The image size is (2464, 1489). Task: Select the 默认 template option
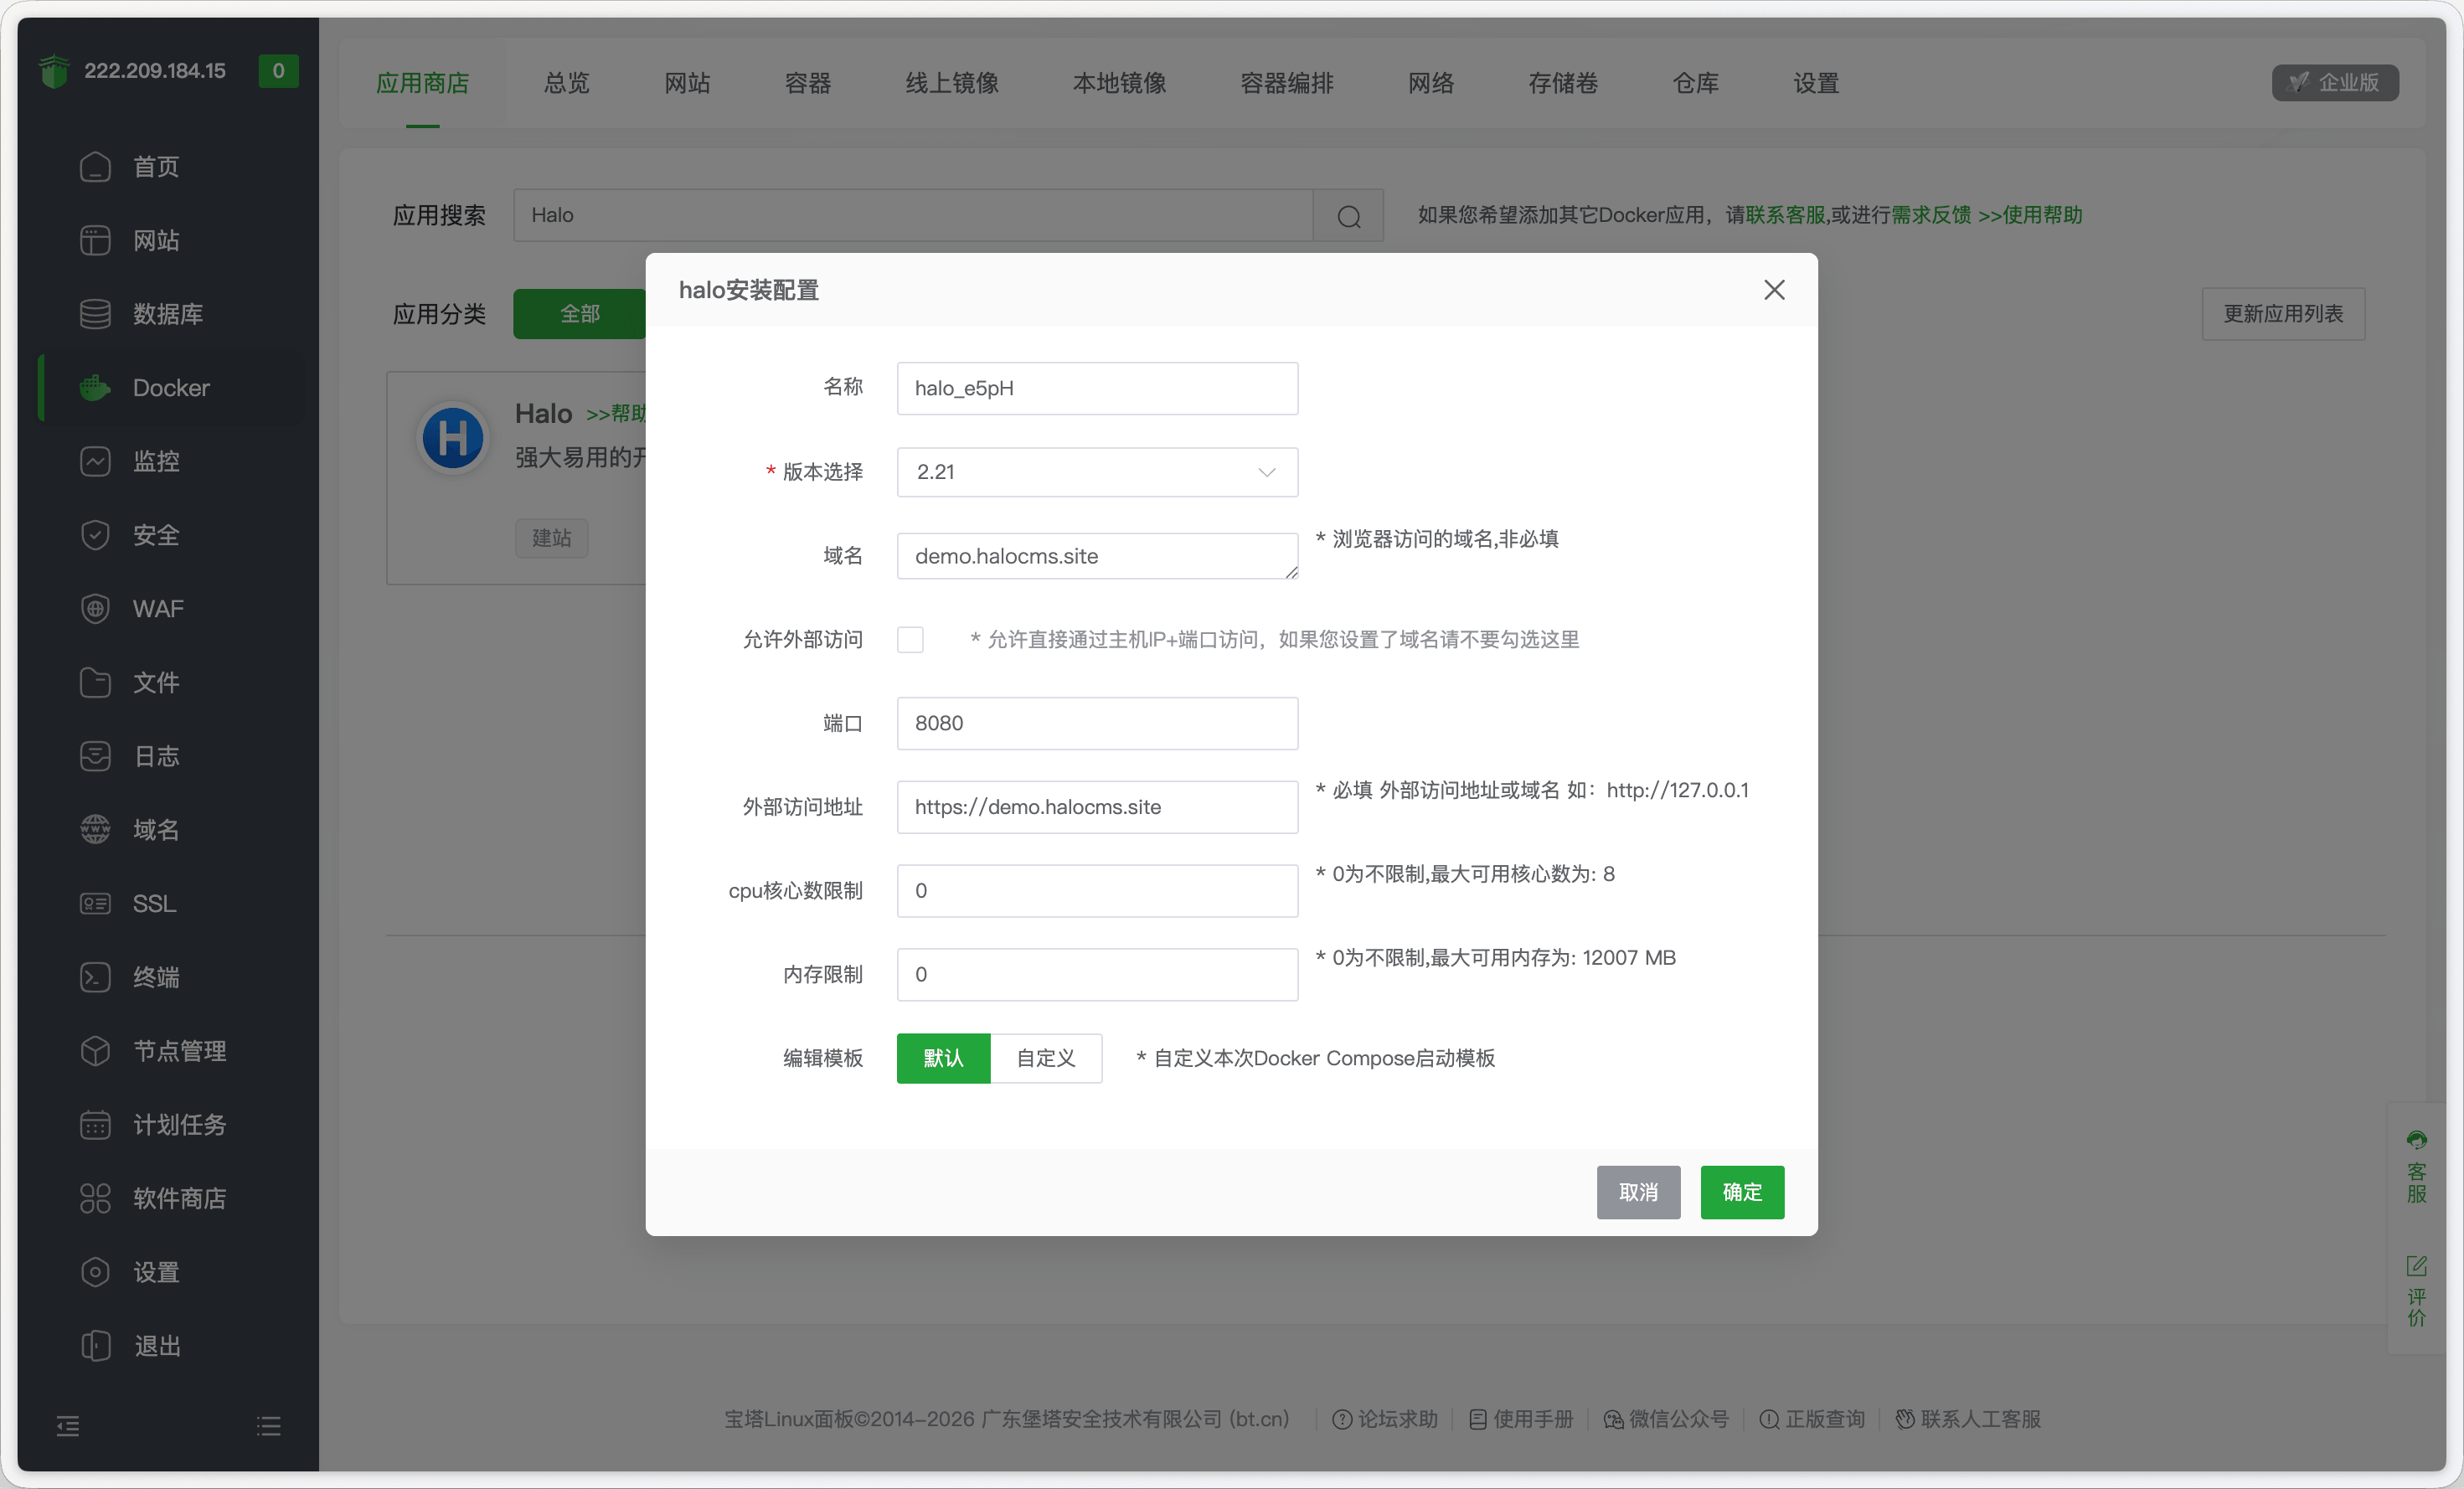[x=943, y=1058]
